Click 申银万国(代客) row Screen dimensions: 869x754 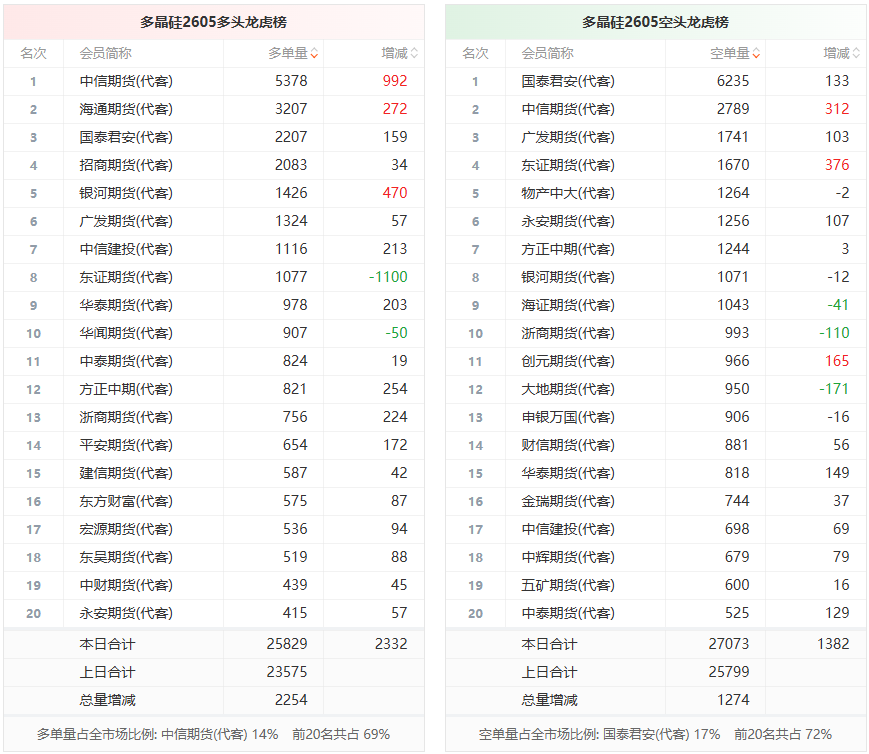click(x=656, y=417)
